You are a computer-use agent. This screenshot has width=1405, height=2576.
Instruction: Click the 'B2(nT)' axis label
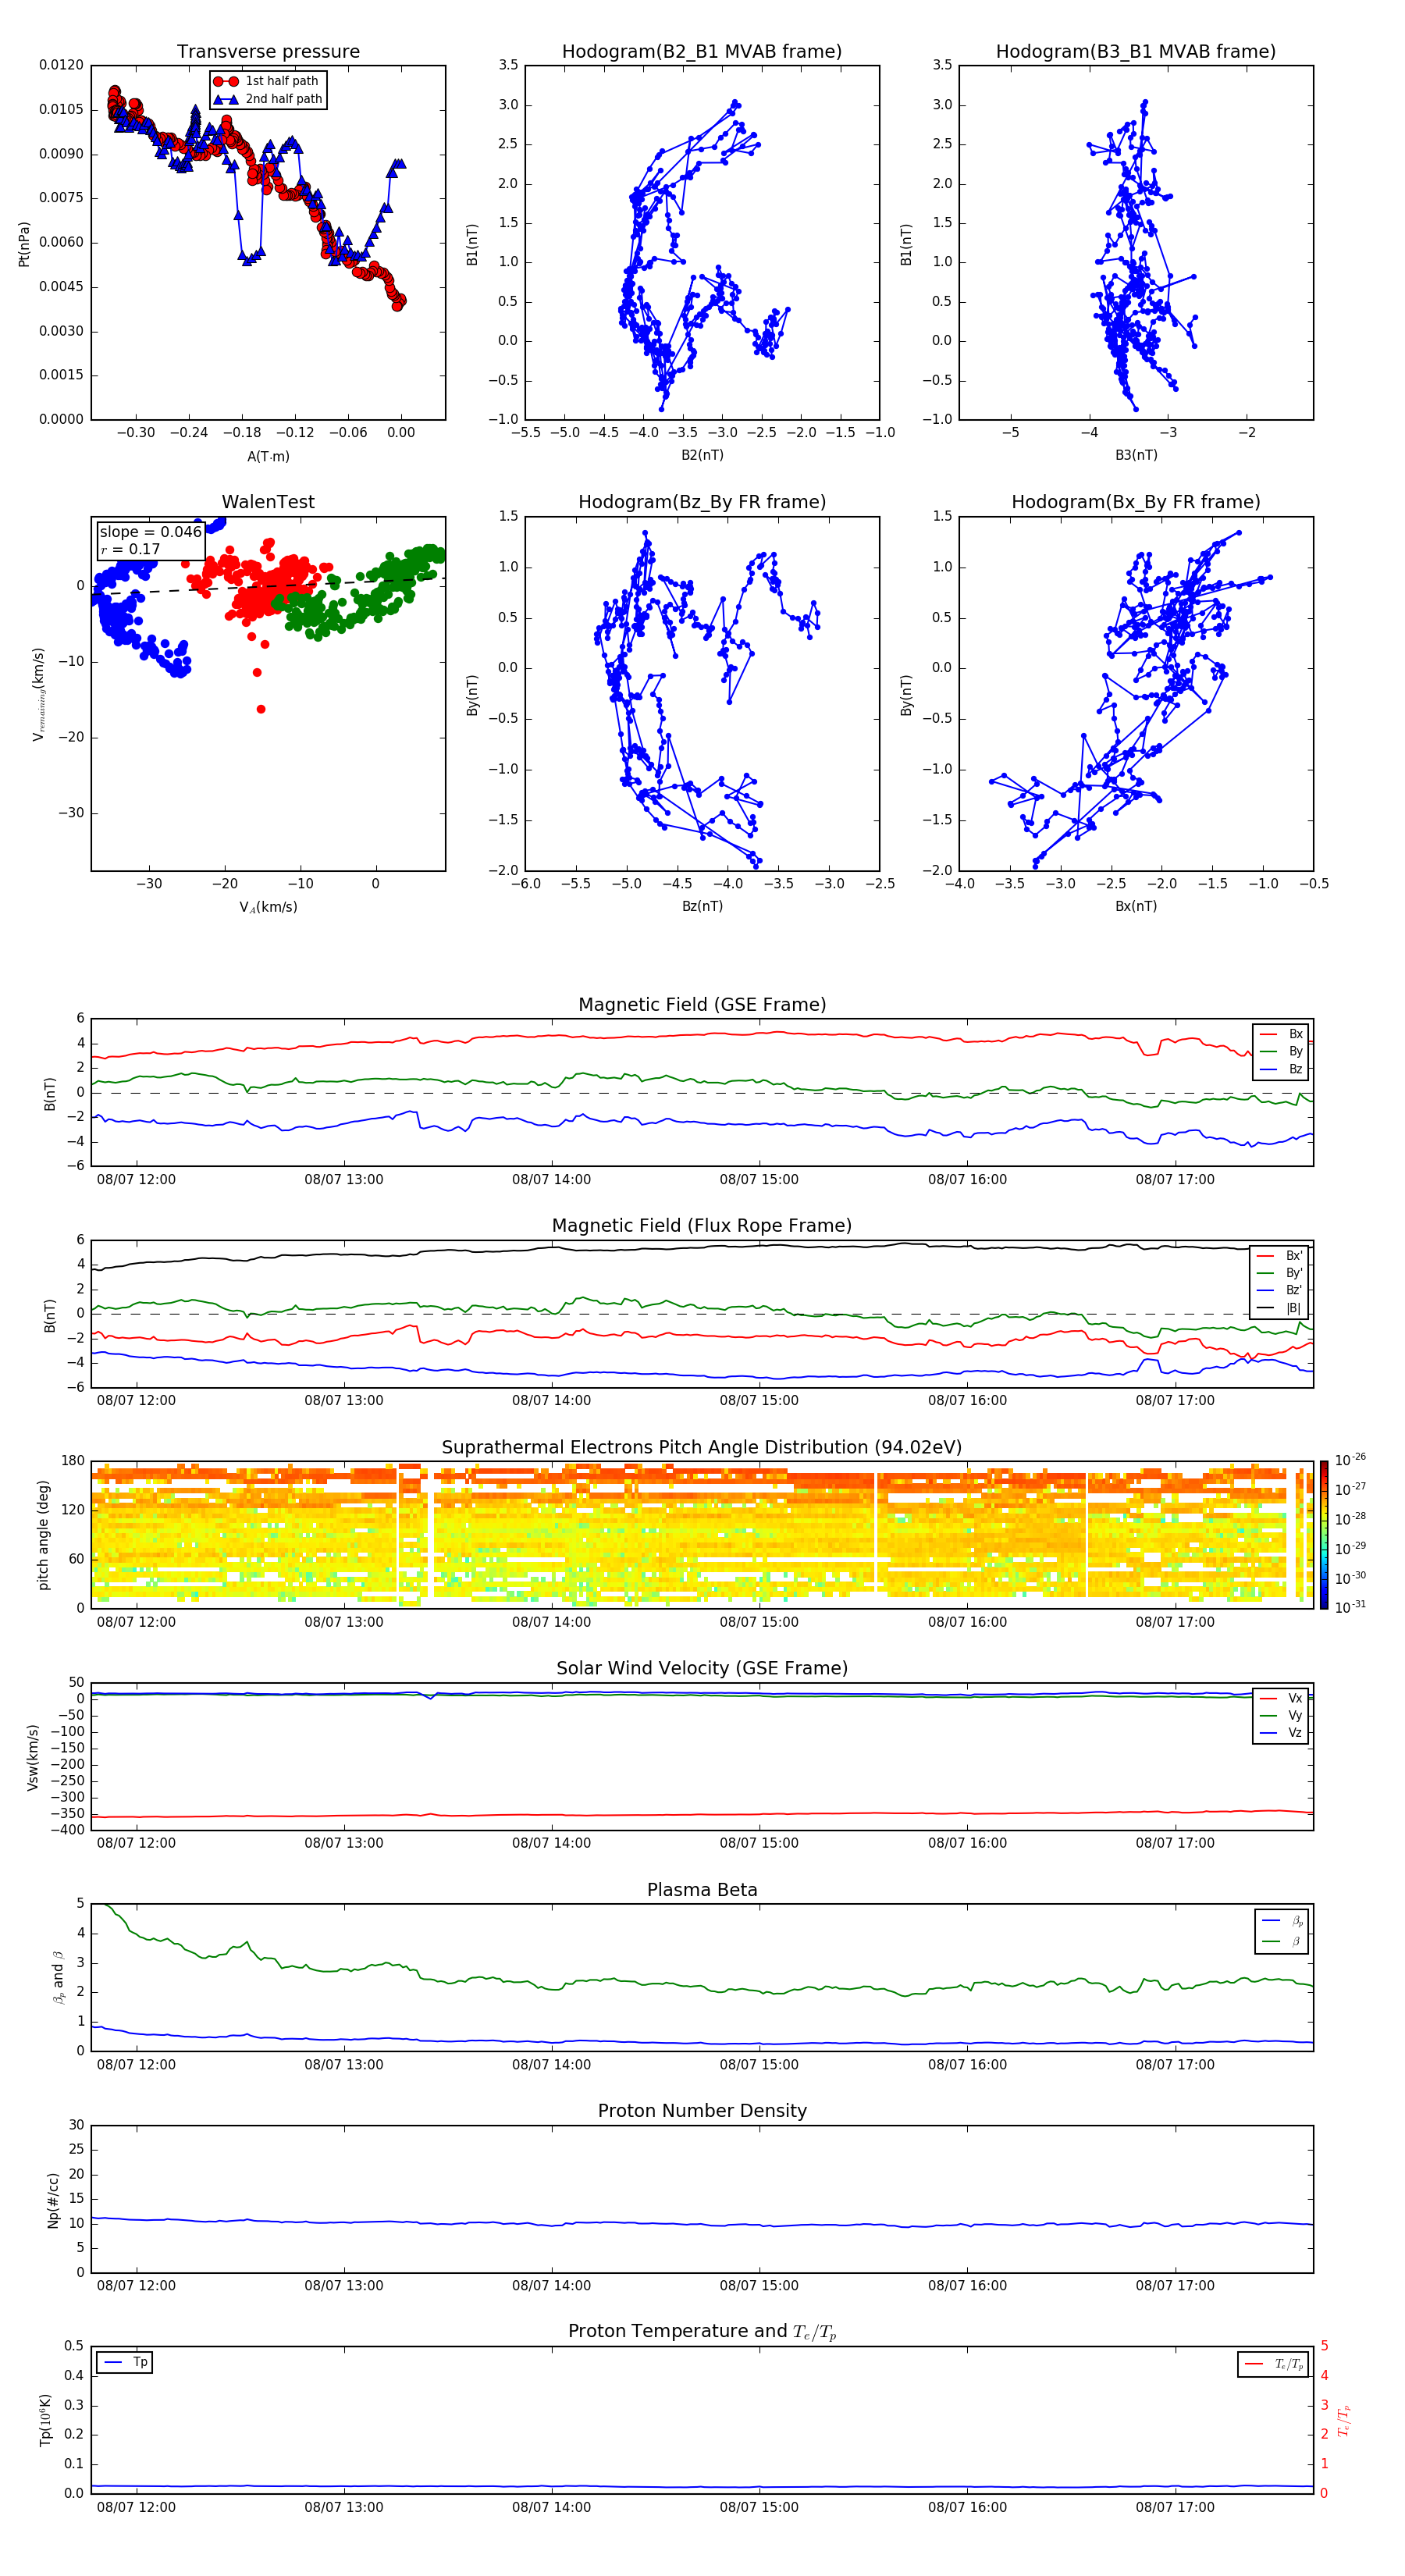[702, 455]
